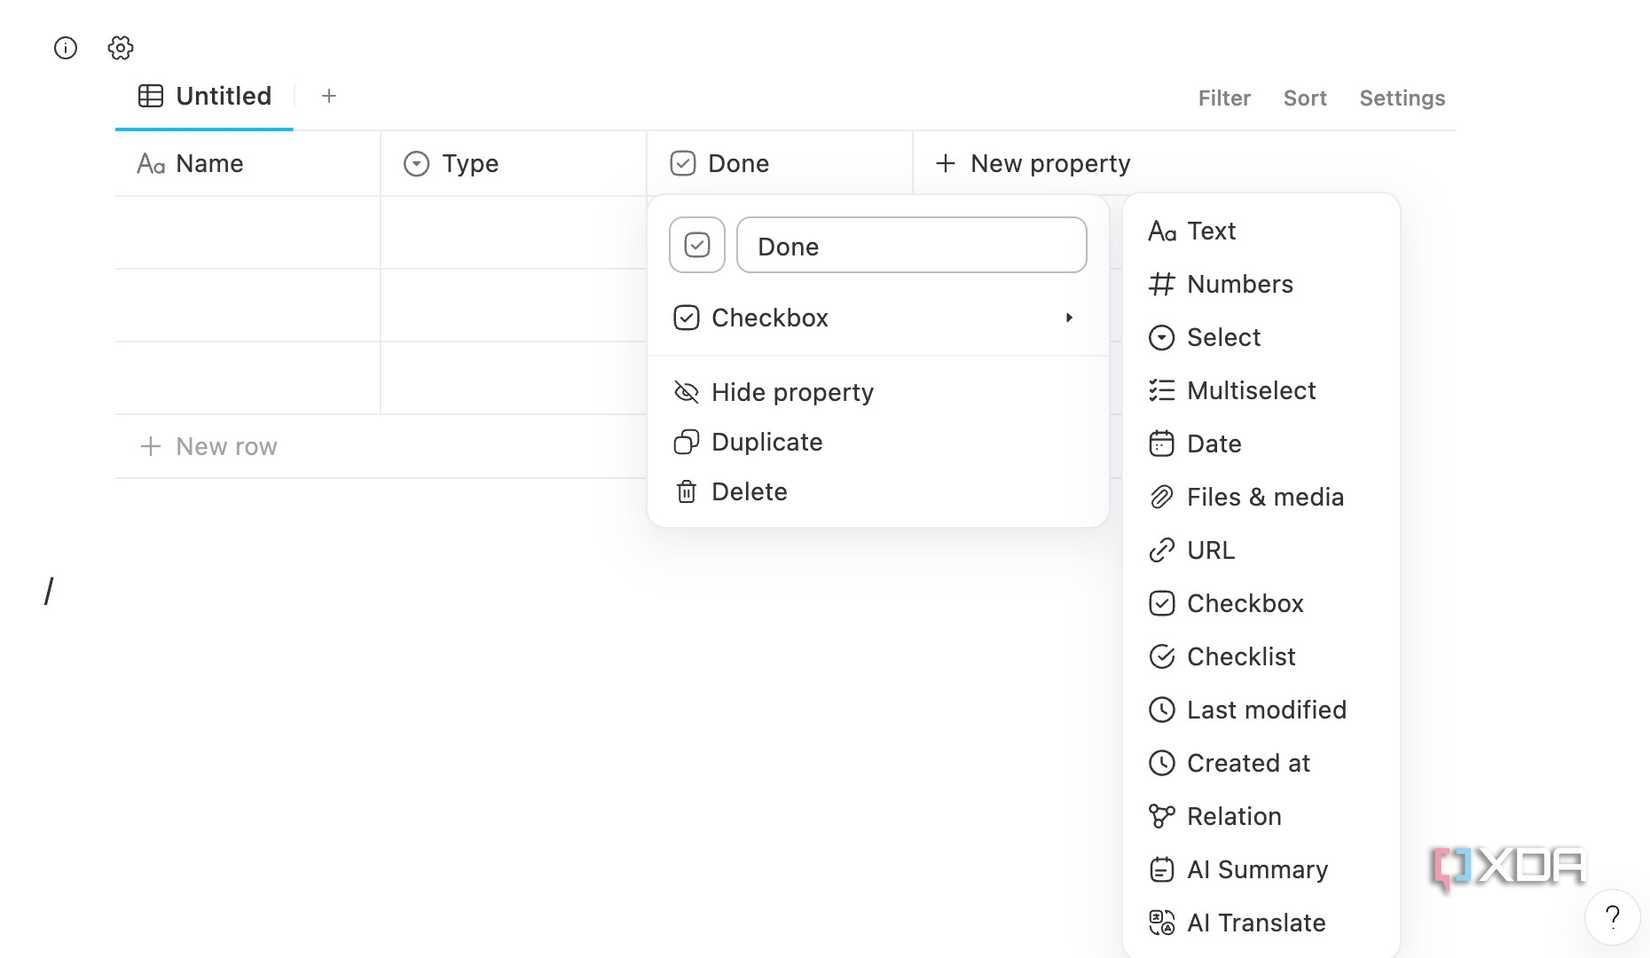Click the Name column header
The width and height of the screenshot is (1650, 958).
[x=248, y=163]
